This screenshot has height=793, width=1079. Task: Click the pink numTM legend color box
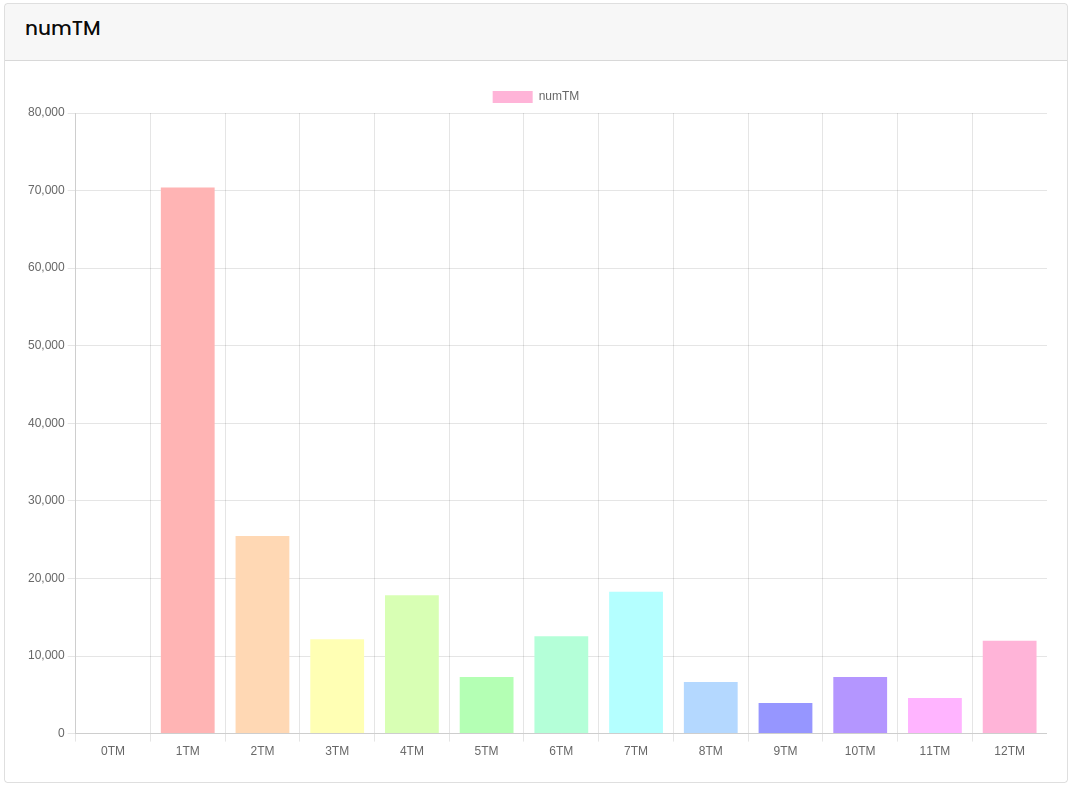pos(512,97)
